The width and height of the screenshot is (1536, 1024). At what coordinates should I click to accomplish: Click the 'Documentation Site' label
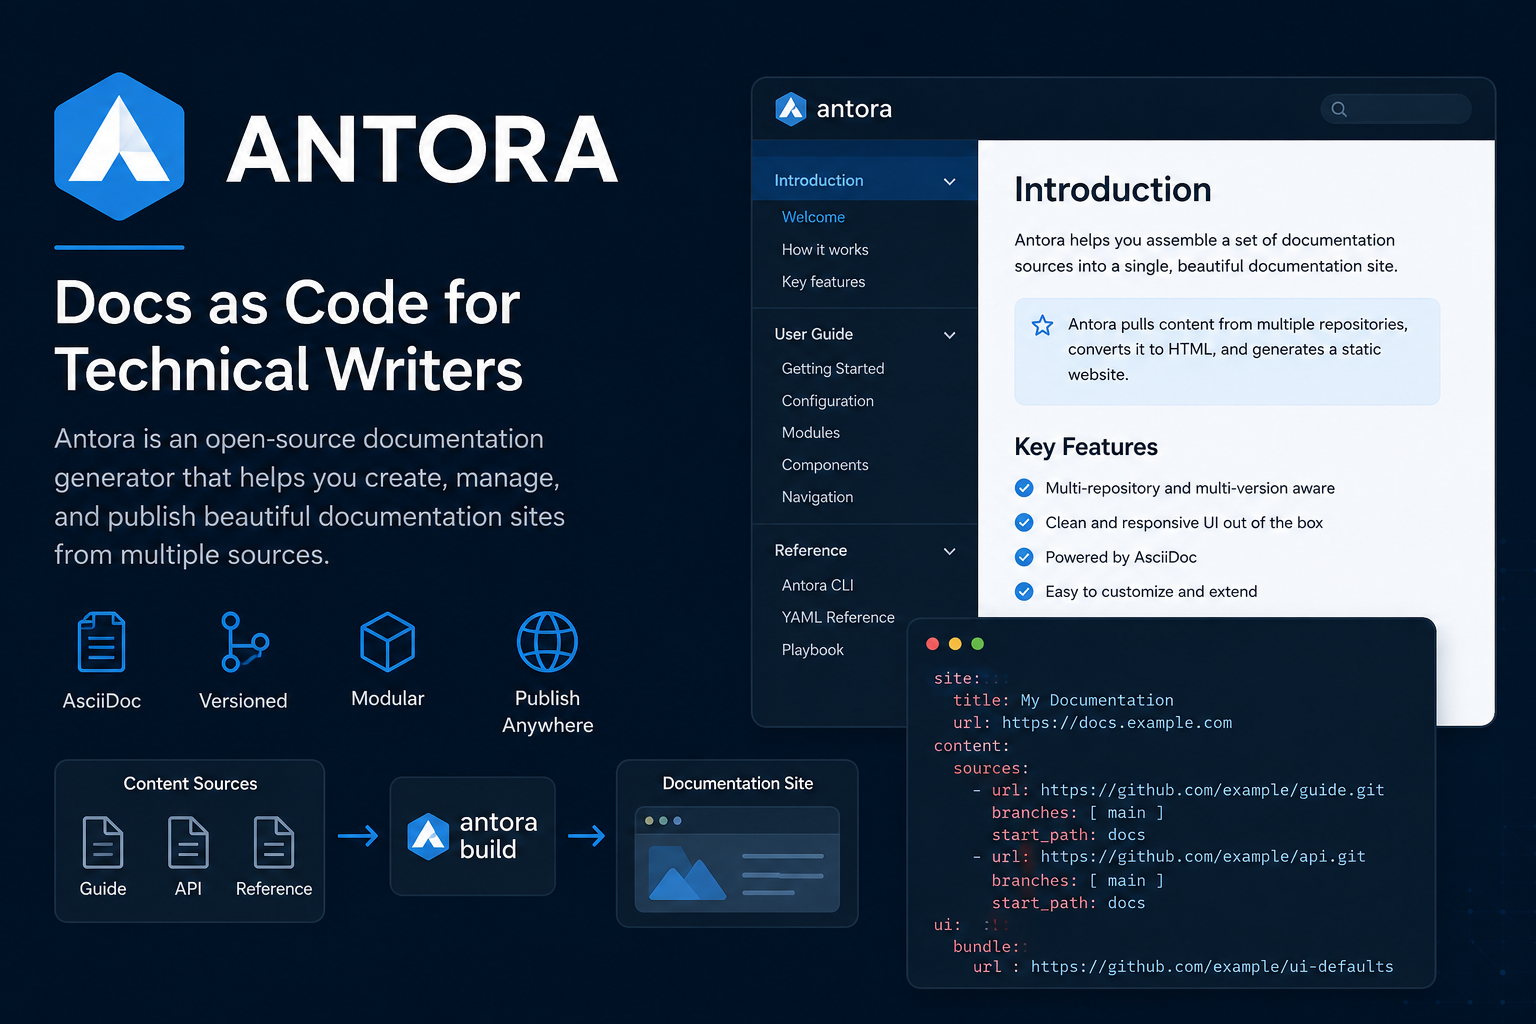(x=738, y=783)
